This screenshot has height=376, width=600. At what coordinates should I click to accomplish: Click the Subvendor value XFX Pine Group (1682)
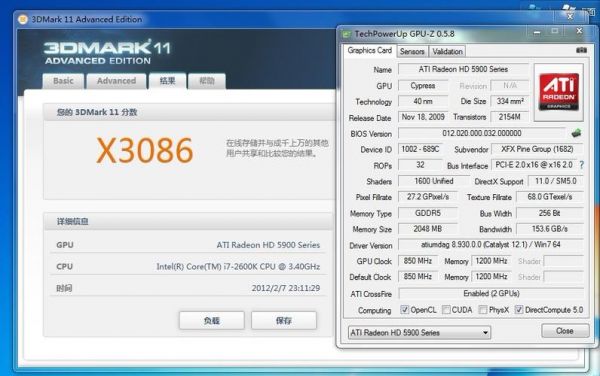point(537,149)
